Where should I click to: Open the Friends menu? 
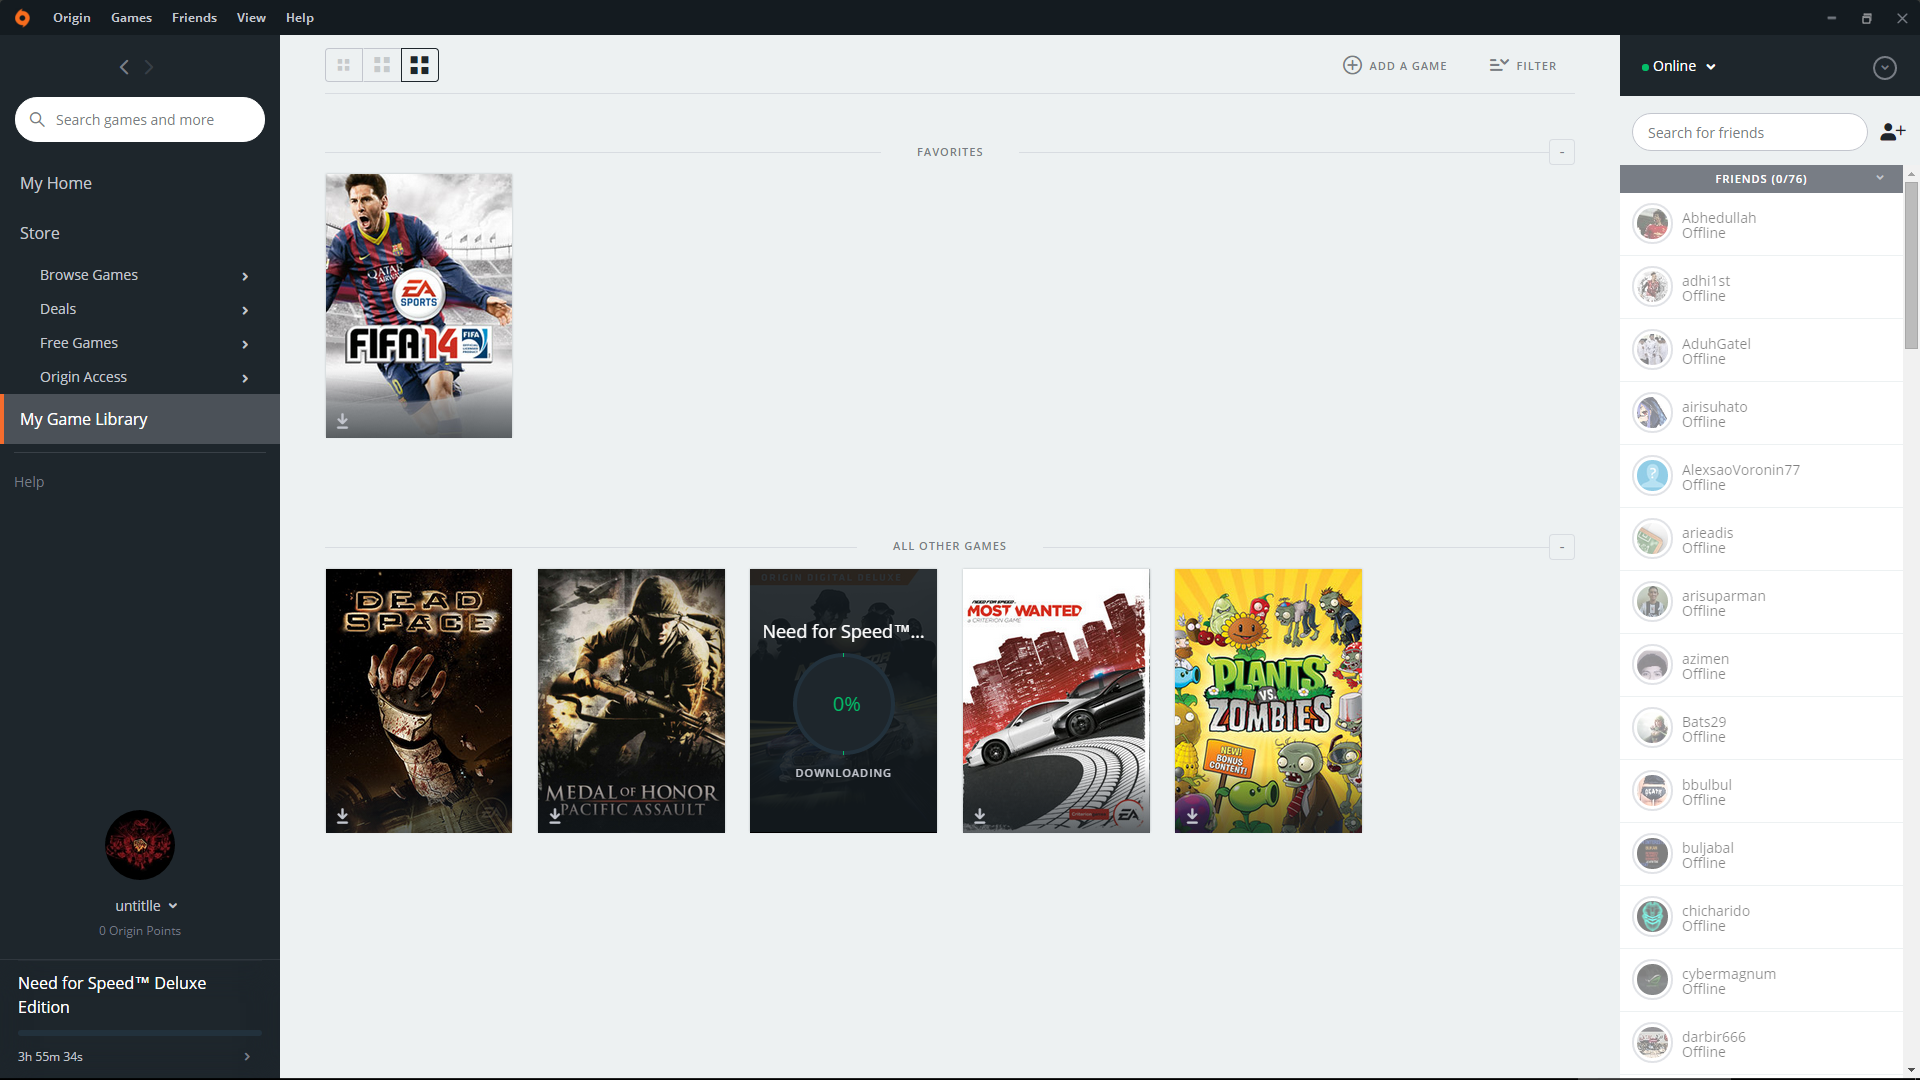tap(194, 18)
